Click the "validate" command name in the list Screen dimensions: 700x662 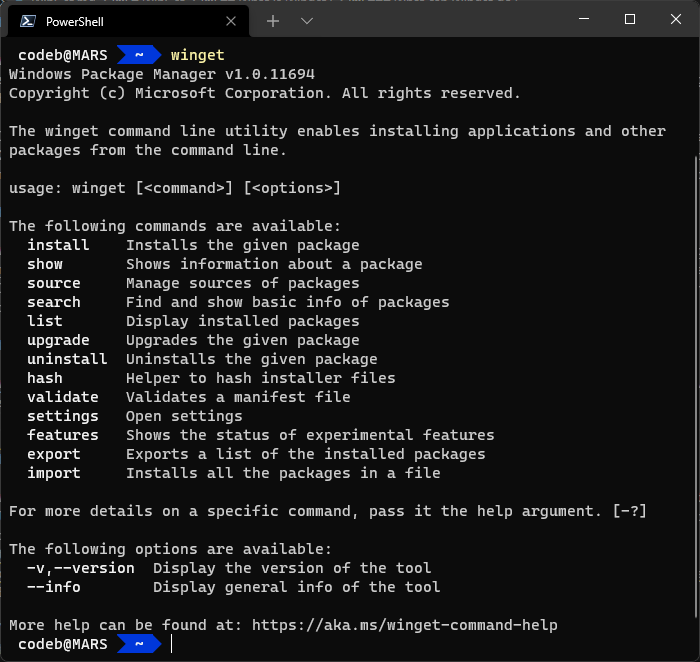[62, 397]
